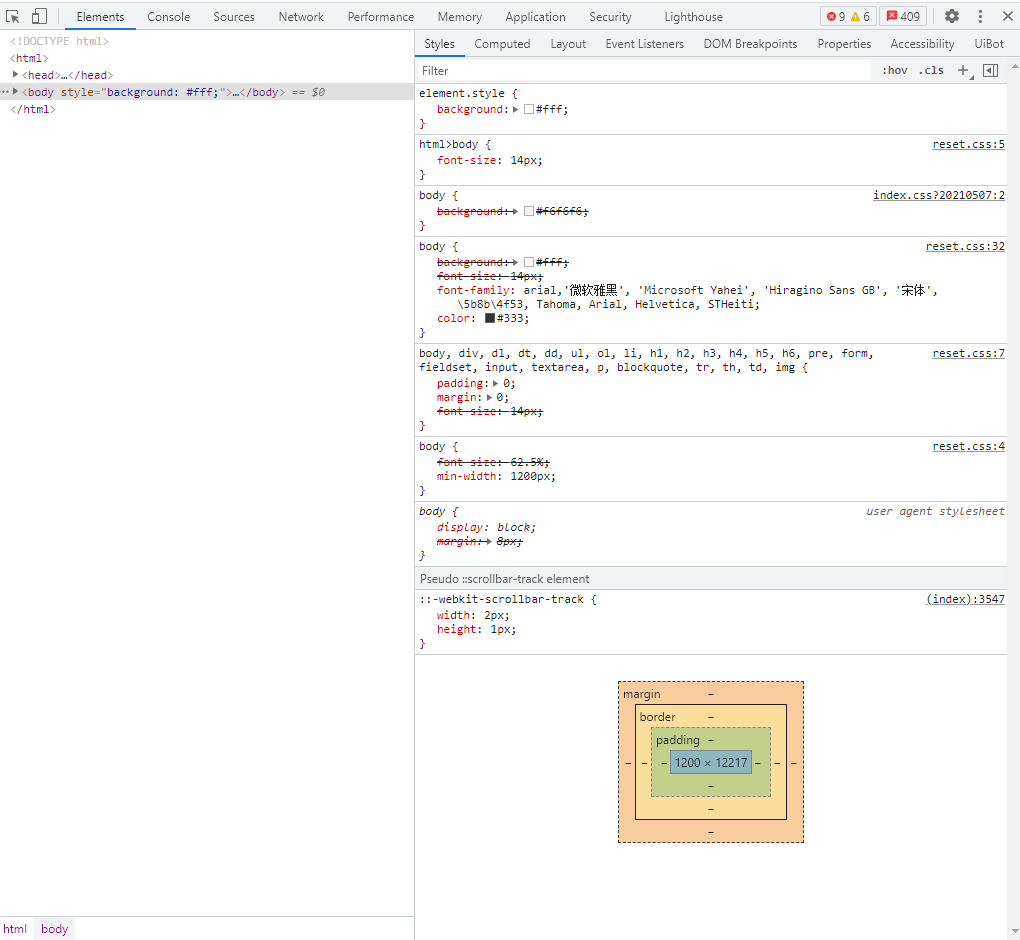
Task: Open the Performance tab
Action: (381, 17)
